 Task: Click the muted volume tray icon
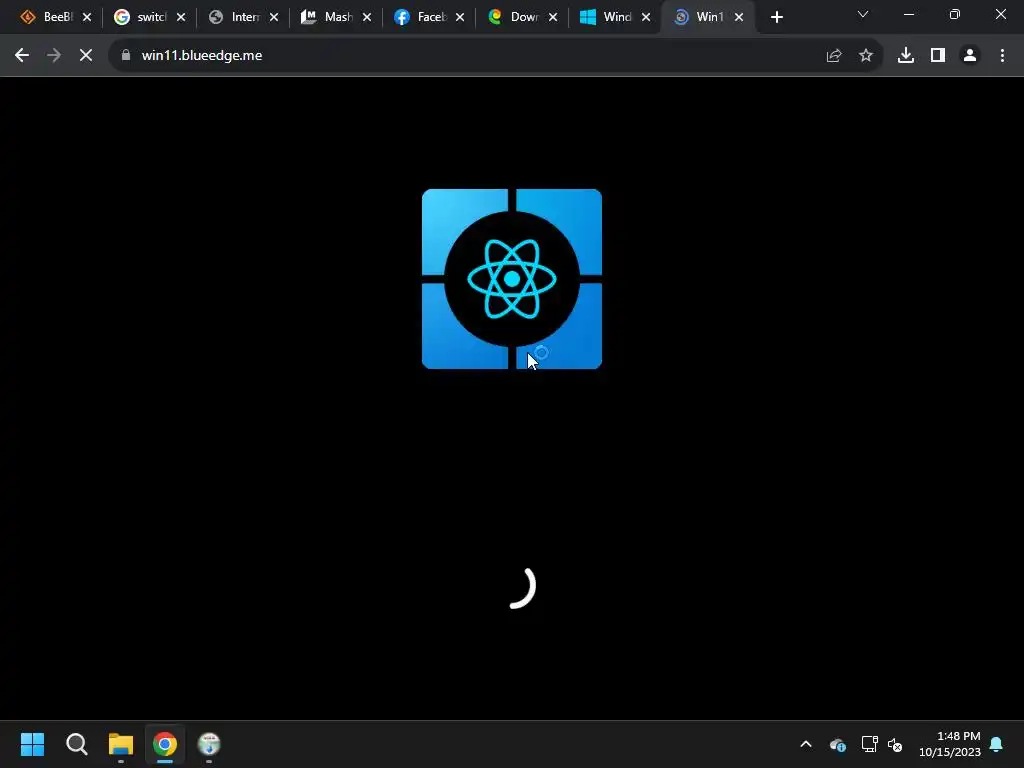pos(895,744)
